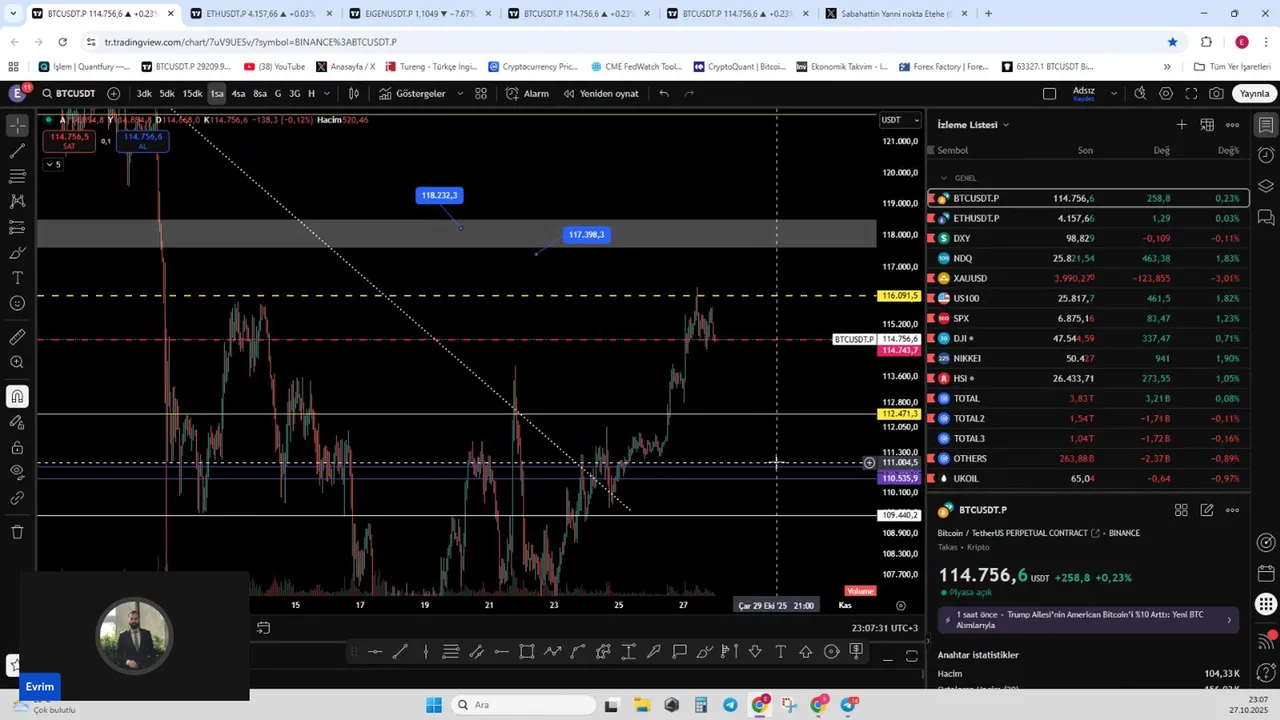Toggle magnet mode

(17, 397)
